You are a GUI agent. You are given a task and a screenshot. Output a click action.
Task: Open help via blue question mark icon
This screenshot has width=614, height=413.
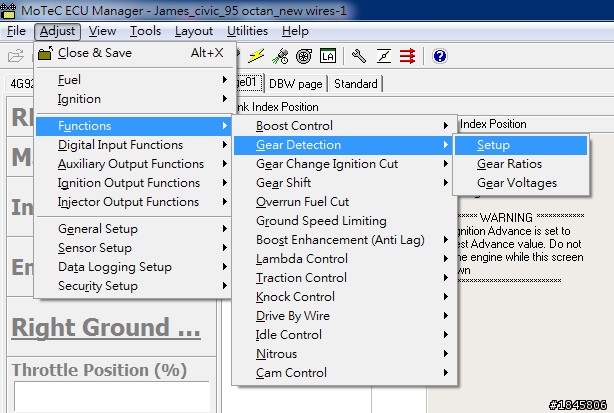tap(440, 56)
